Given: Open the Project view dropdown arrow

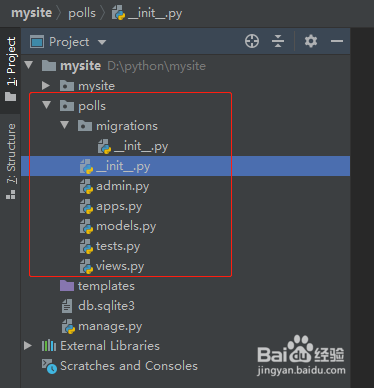Looking at the screenshot, I should 102,42.
